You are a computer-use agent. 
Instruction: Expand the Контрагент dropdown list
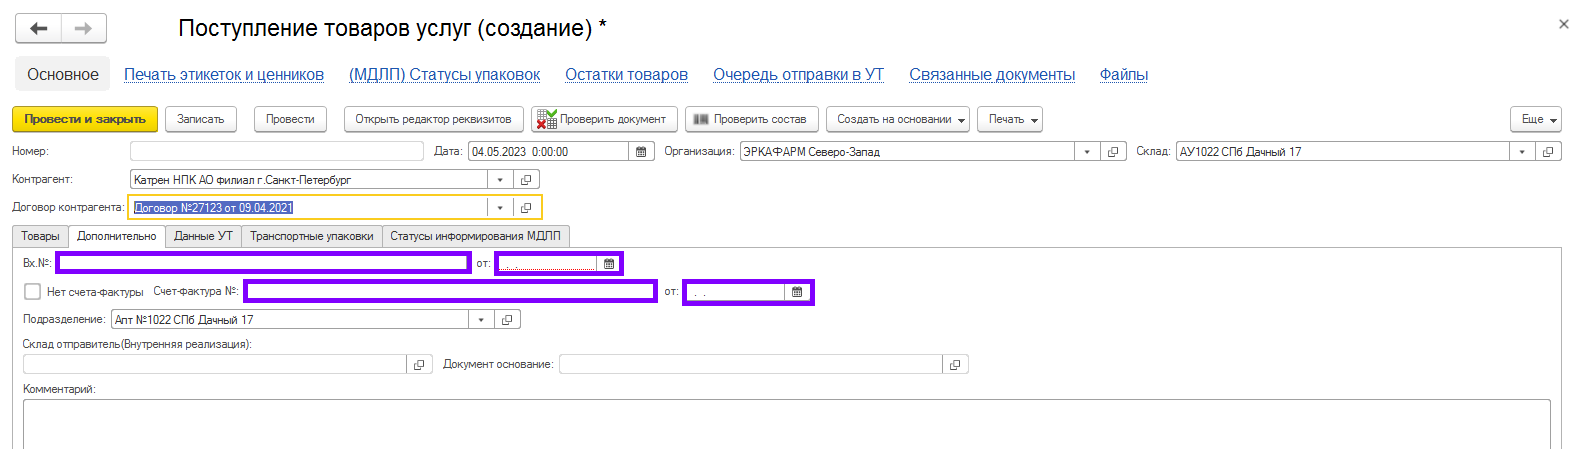[x=500, y=180]
